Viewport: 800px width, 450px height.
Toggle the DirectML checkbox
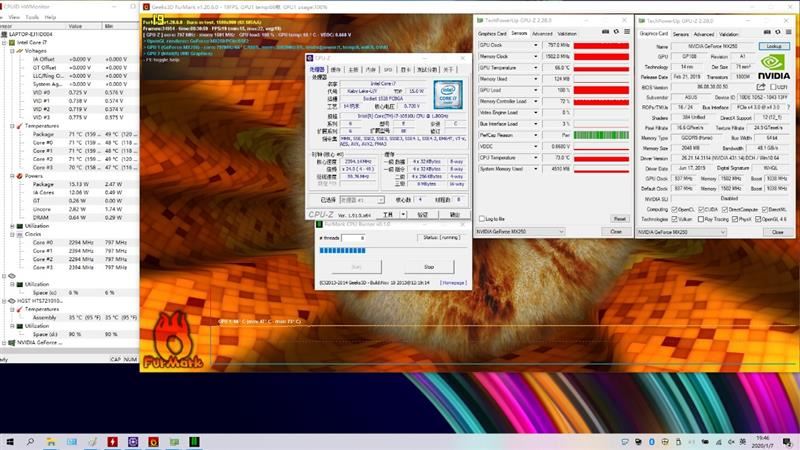click(x=765, y=210)
